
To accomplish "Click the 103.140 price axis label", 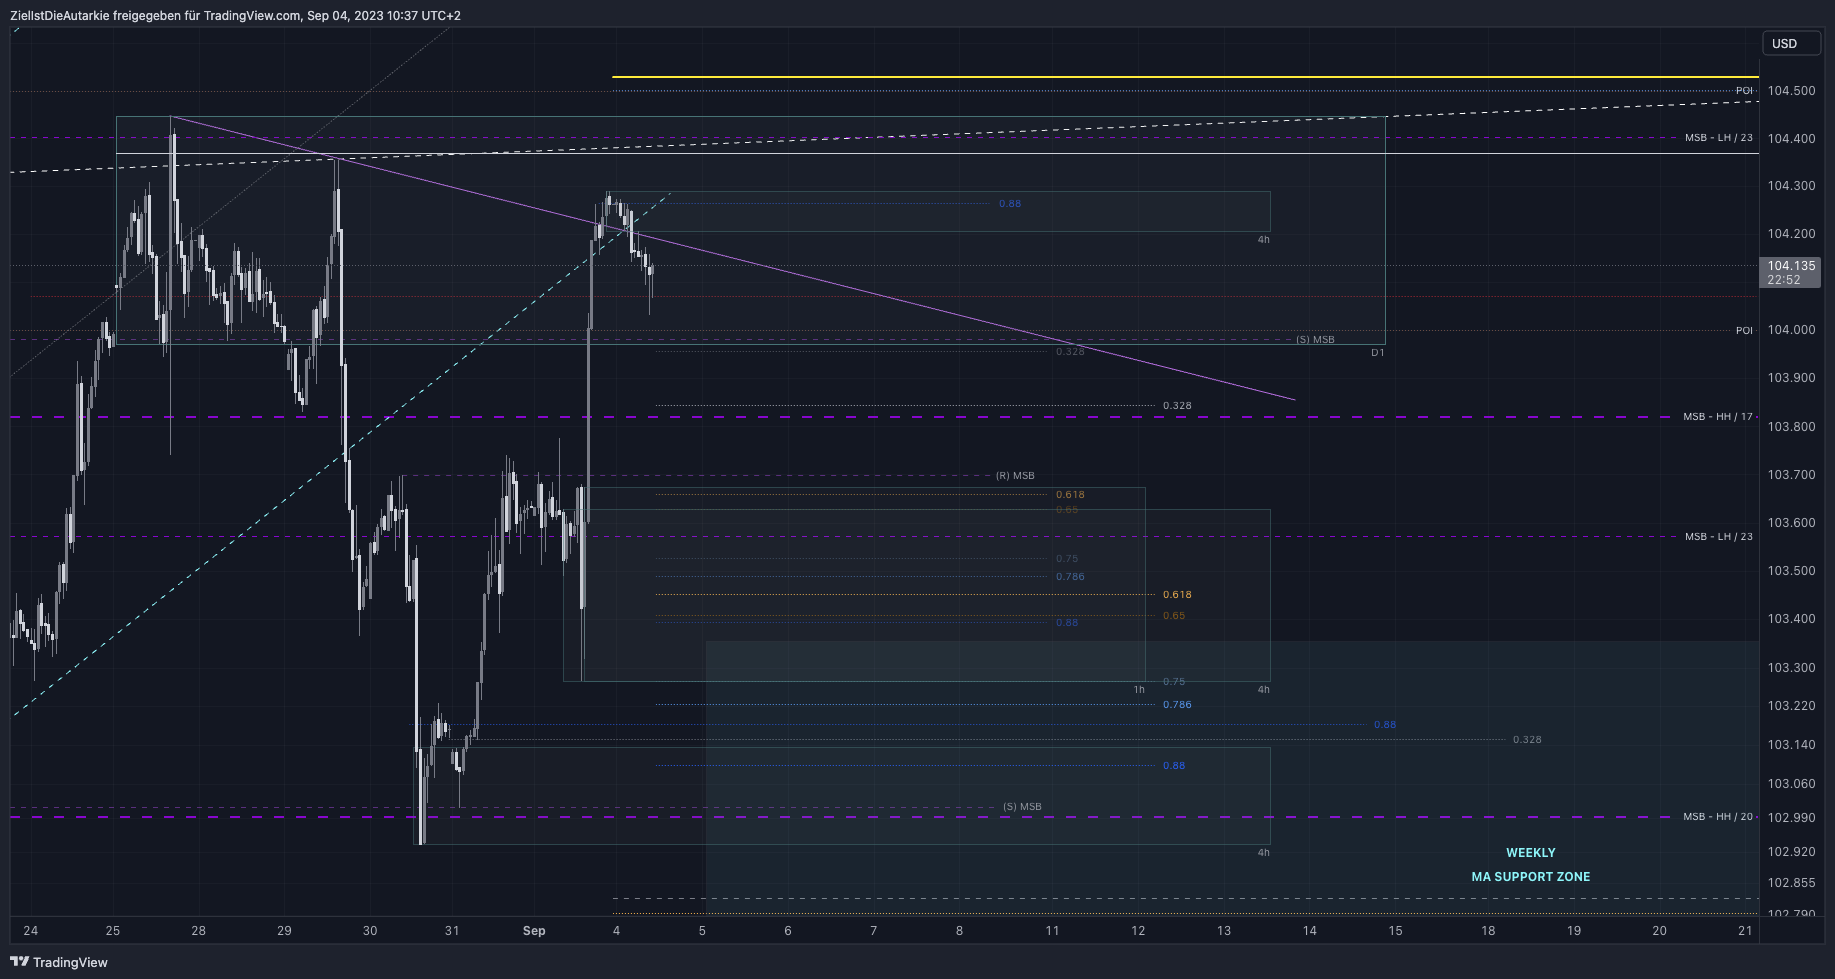I will pos(1791,745).
